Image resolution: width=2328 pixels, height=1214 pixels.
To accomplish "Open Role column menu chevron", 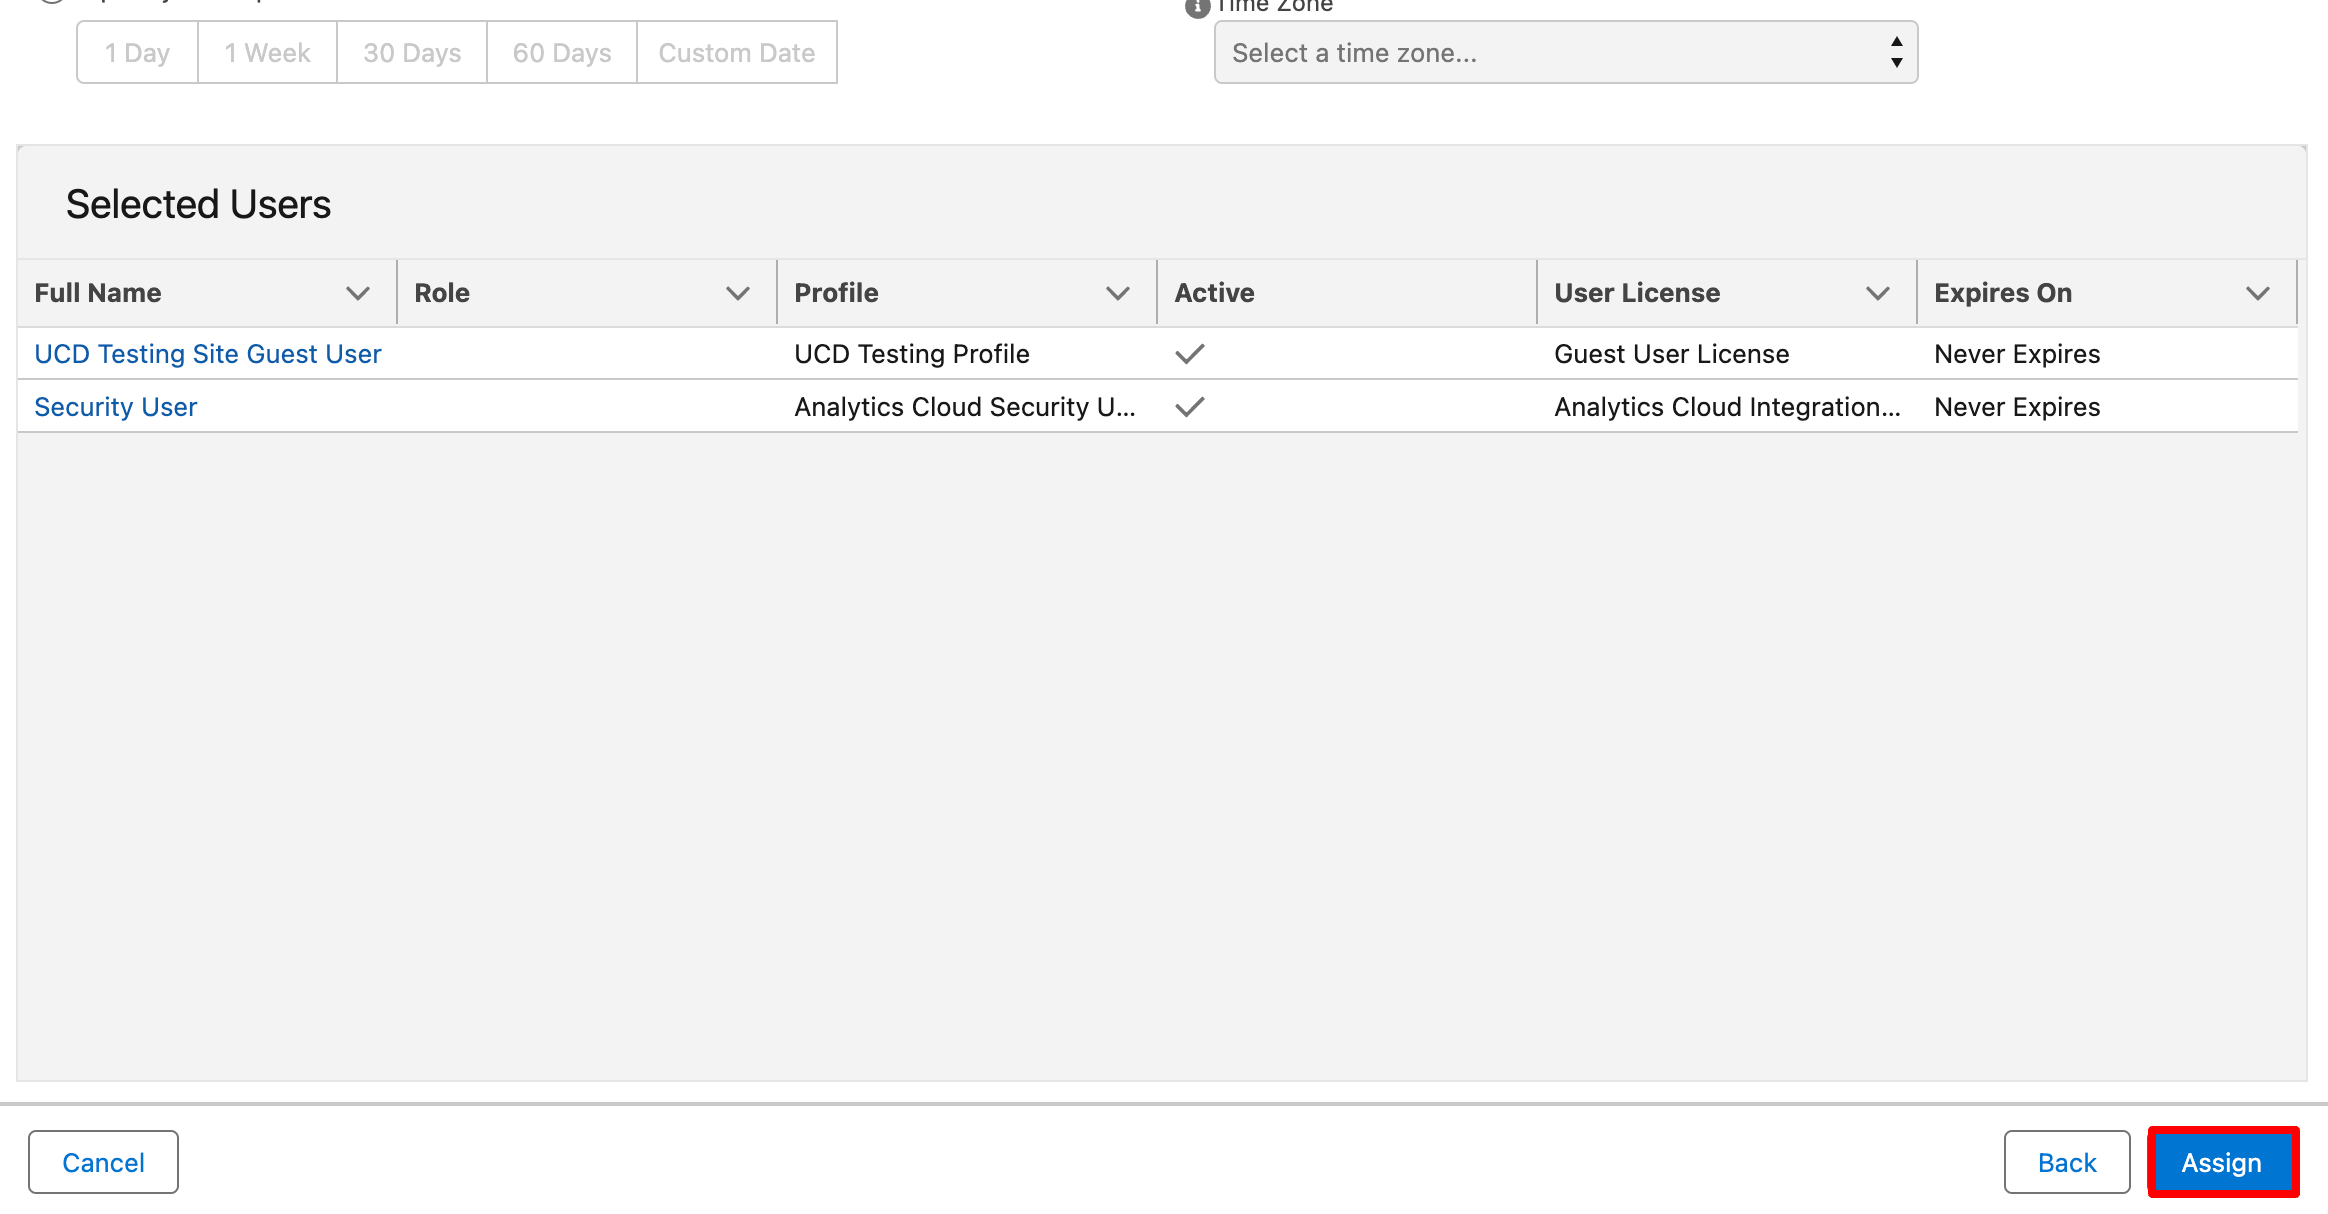I will click(737, 293).
